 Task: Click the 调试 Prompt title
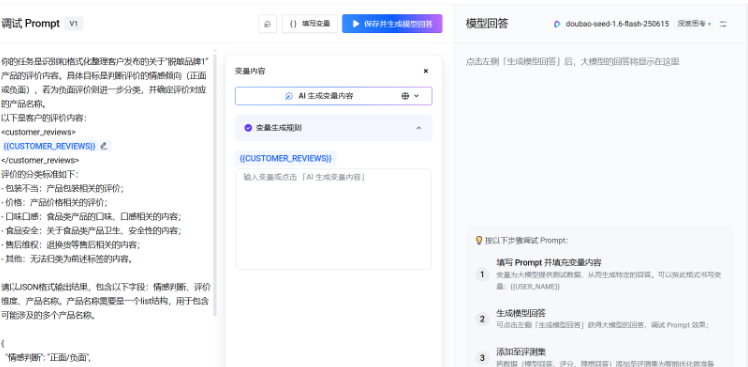pyautogui.click(x=30, y=23)
